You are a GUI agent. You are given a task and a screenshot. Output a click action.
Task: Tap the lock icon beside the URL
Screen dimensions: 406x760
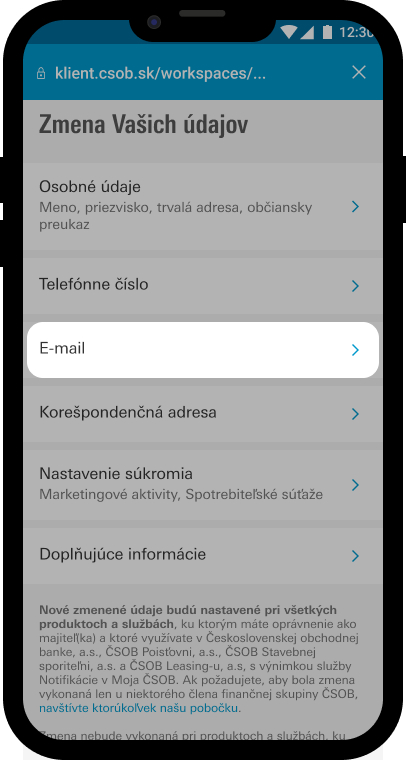[41, 73]
